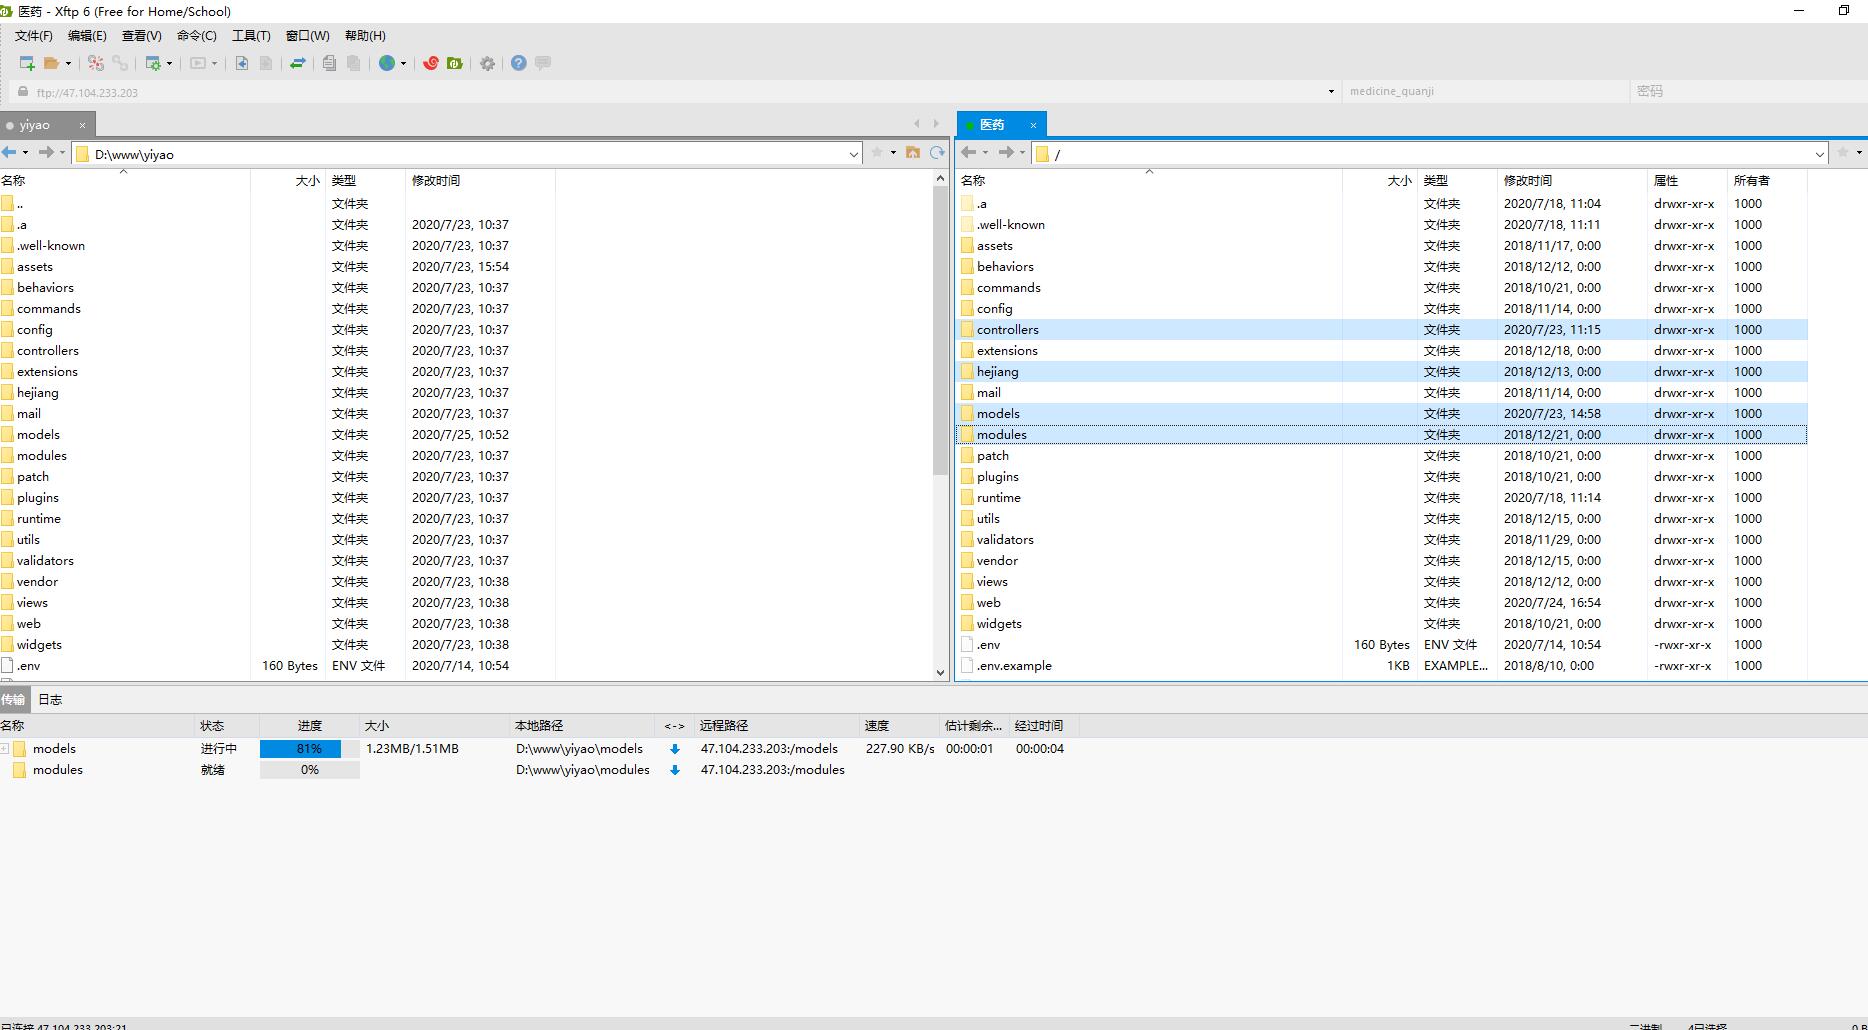1868x1030 pixels.
Task: Open the host address dropdown arrow
Action: (x=1331, y=91)
